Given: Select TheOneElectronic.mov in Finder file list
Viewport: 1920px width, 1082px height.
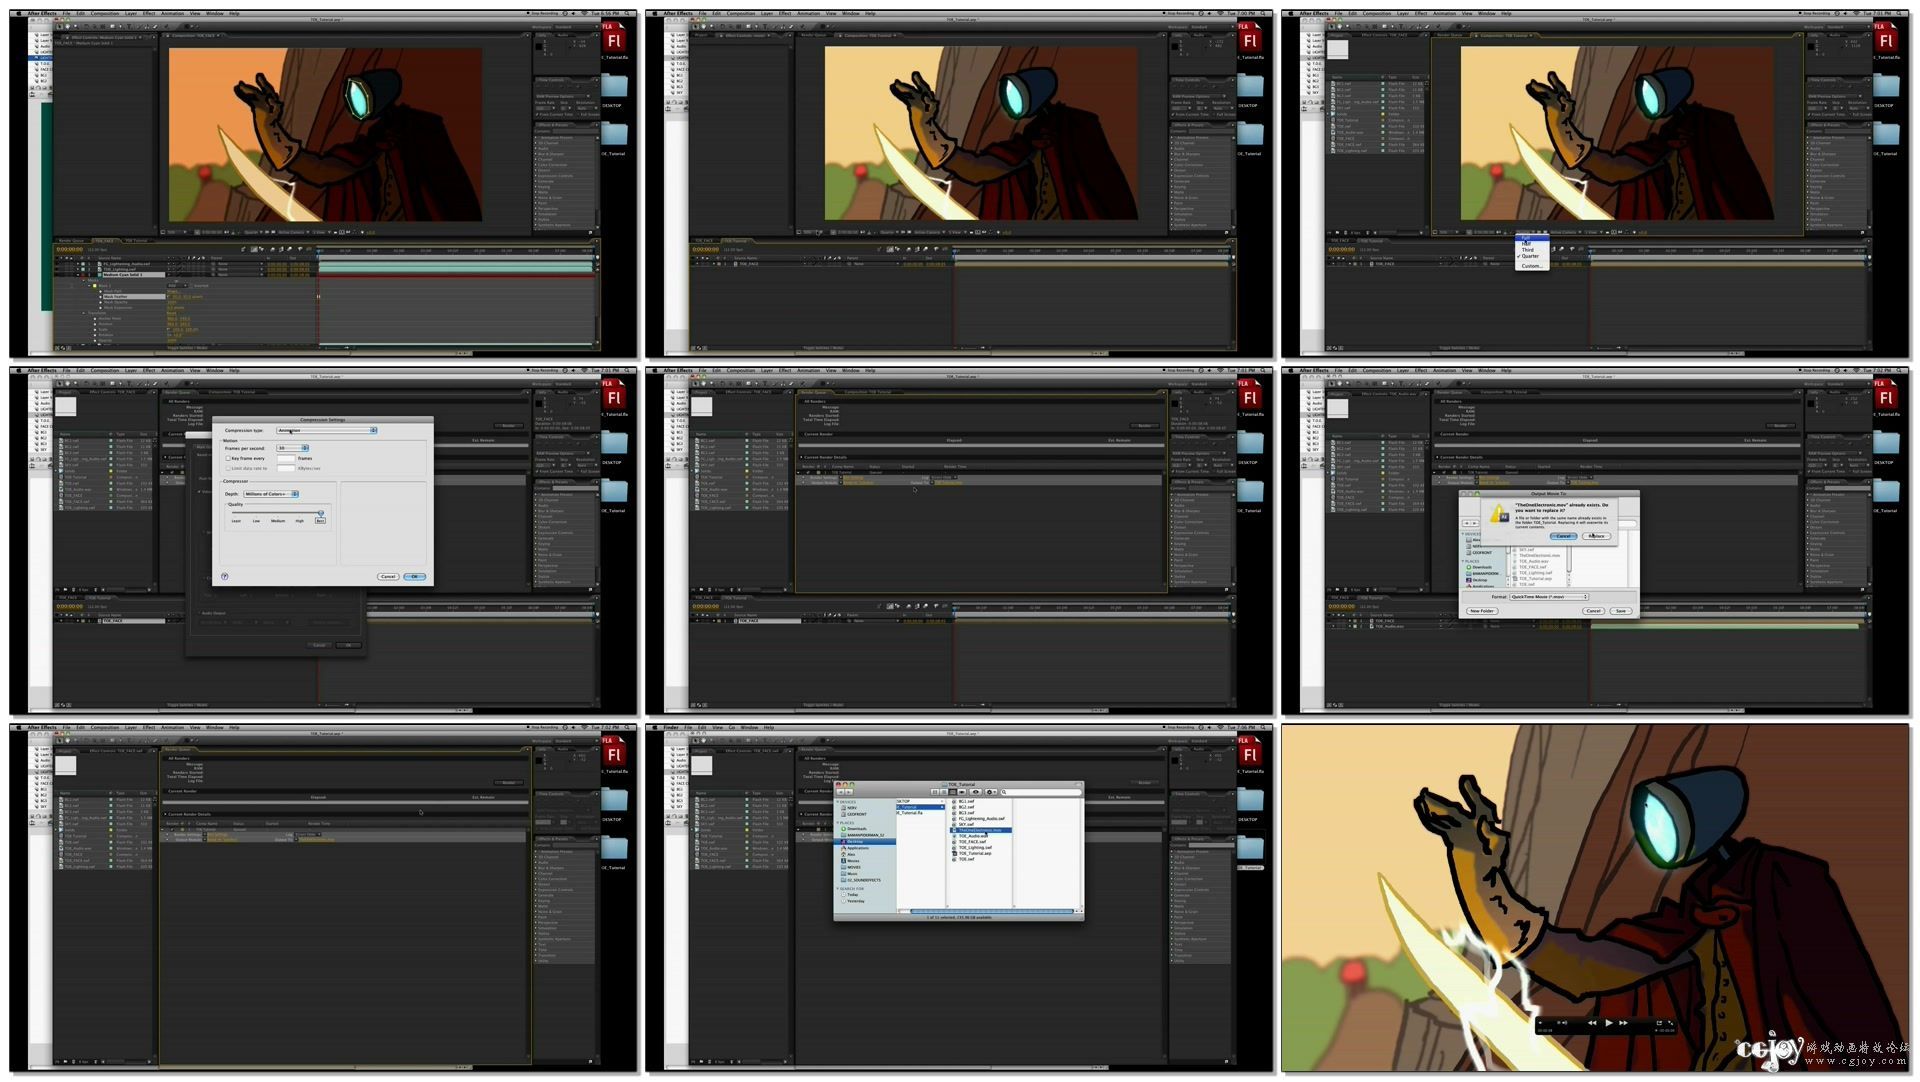Looking at the screenshot, I should point(980,830).
